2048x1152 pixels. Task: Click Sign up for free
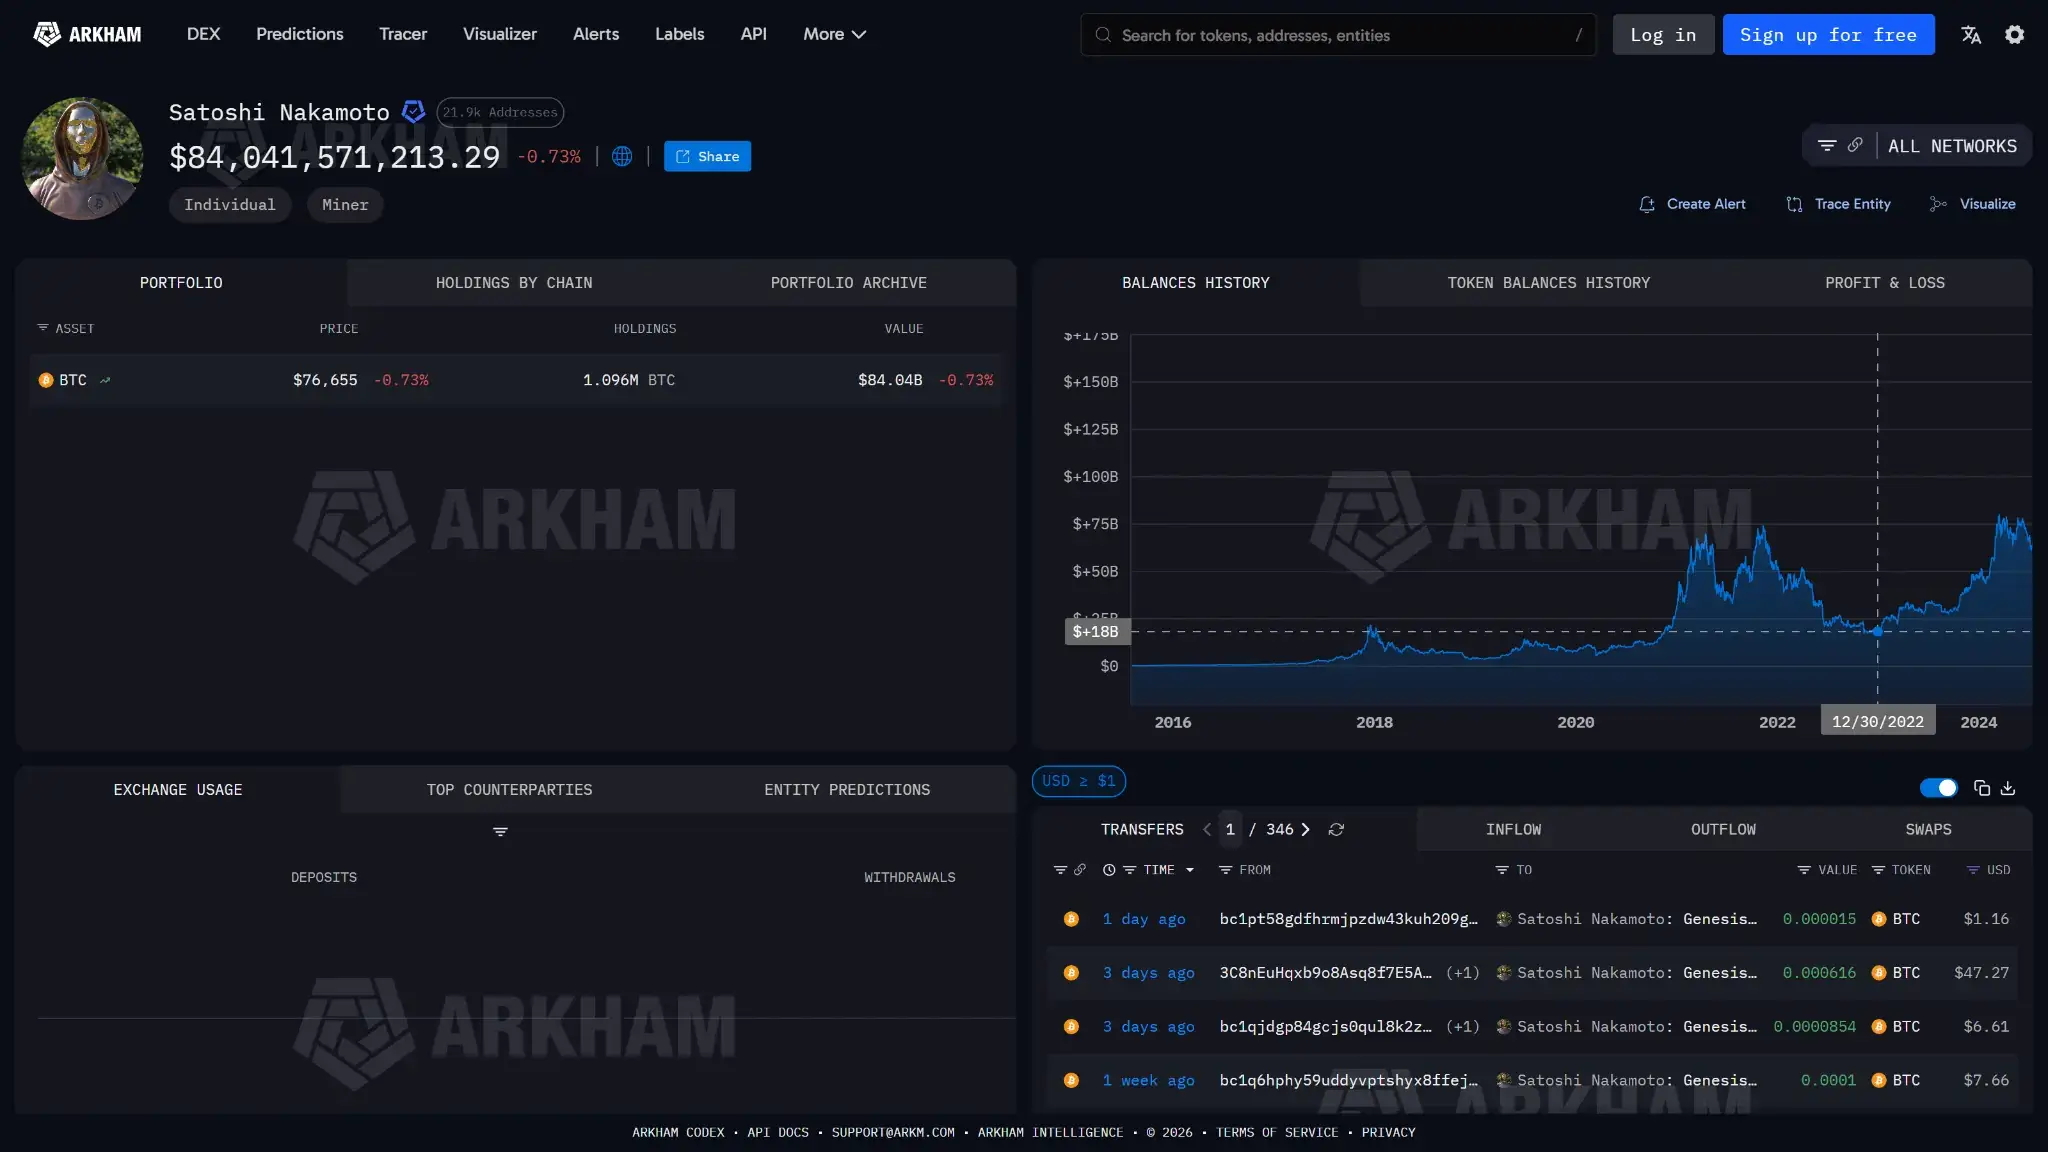pyautogui.click(x=1828, y=35)
